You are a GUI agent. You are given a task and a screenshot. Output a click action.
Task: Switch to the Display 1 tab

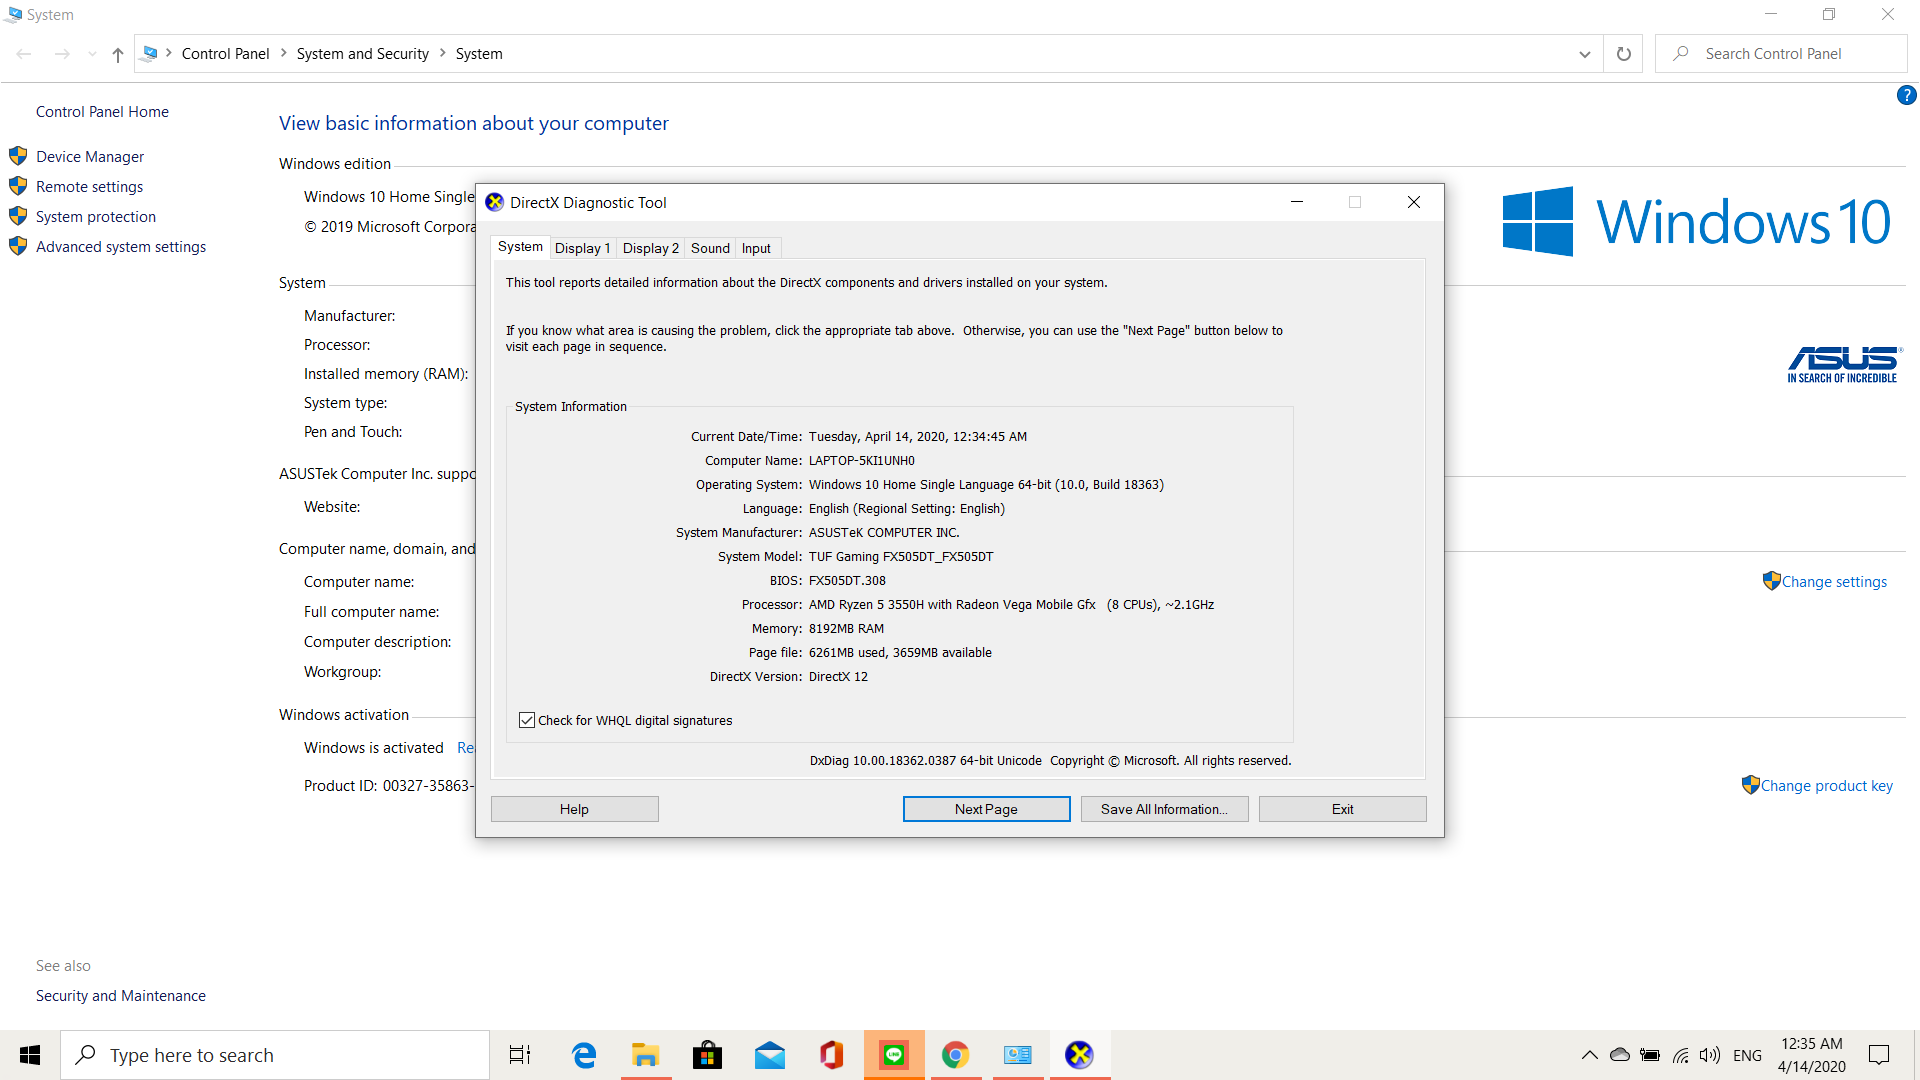[582, 248]
